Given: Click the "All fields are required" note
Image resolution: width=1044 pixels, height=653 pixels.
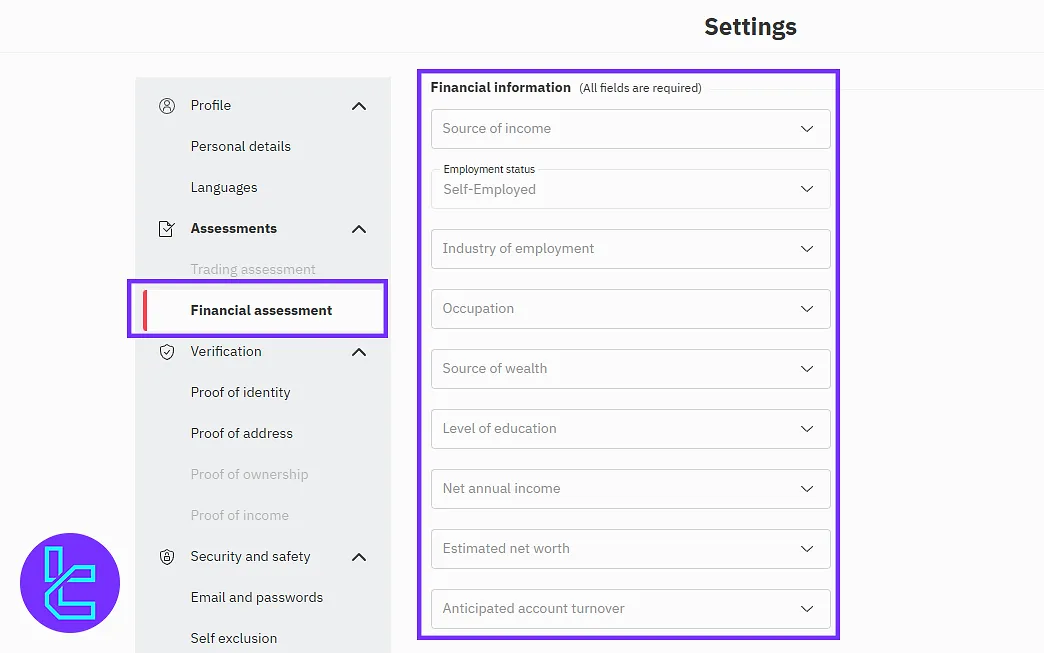Looking at the screenshot, I should click(x=641, y=88).
